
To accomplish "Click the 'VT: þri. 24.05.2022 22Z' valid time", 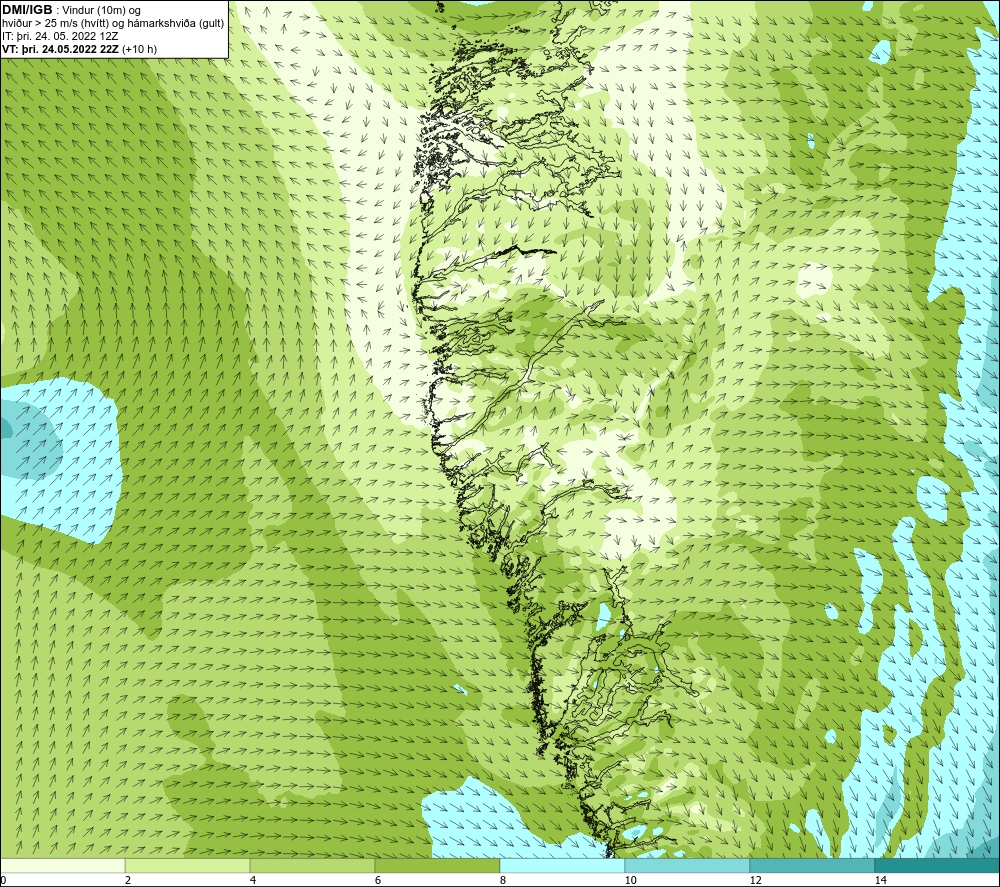I will (61, 49).
